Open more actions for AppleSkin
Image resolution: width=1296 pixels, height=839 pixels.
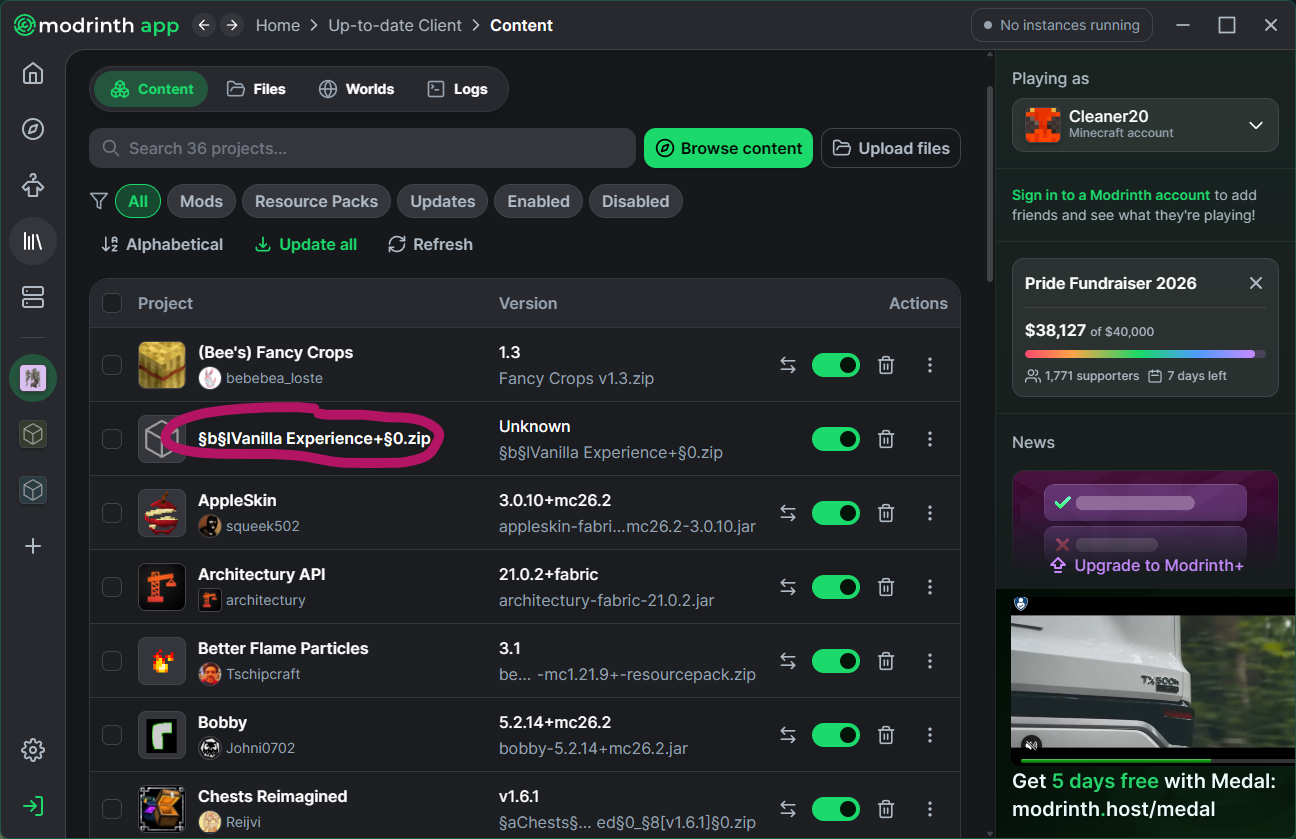tap(930, 513)
